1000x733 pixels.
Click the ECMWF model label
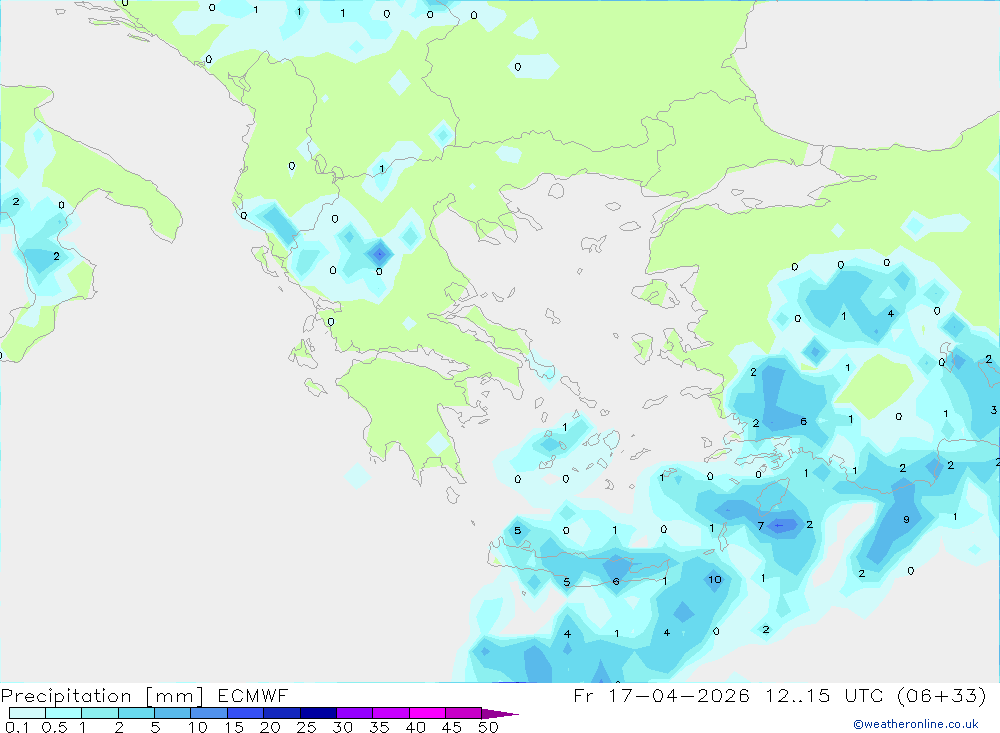(253, 696)
